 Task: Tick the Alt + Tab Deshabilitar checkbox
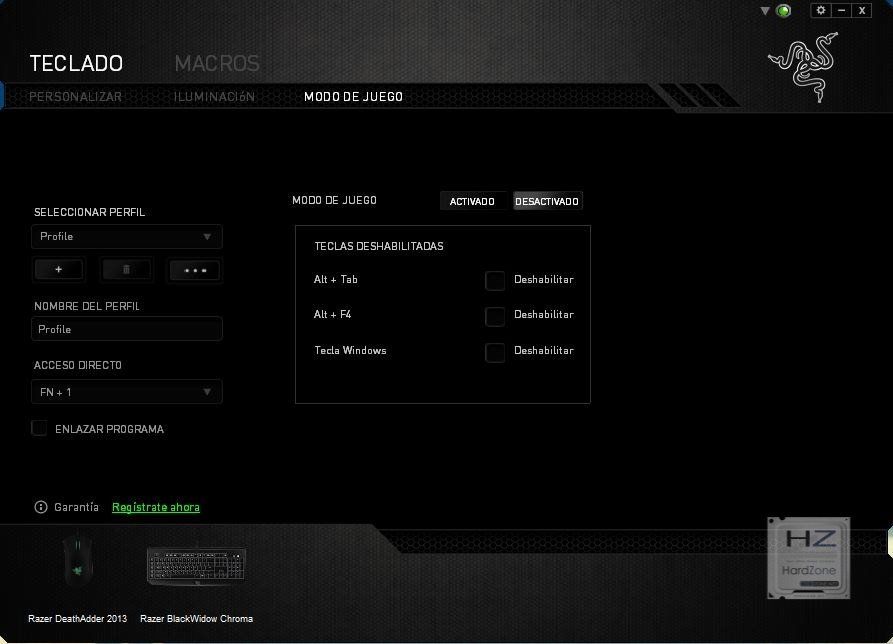tap(495, 280)
